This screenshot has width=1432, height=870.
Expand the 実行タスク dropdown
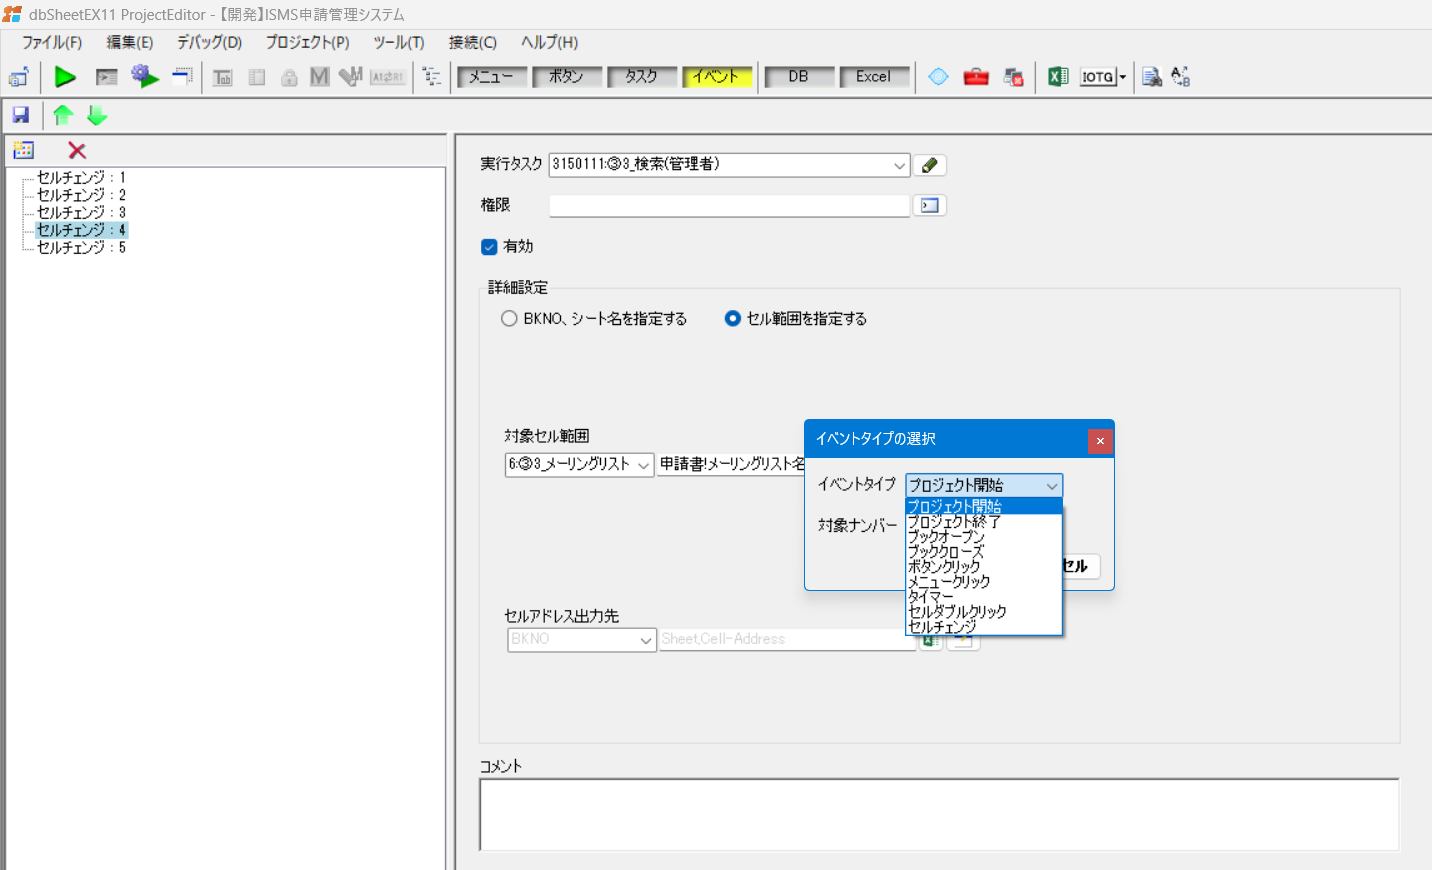click(x=899, y=165)
